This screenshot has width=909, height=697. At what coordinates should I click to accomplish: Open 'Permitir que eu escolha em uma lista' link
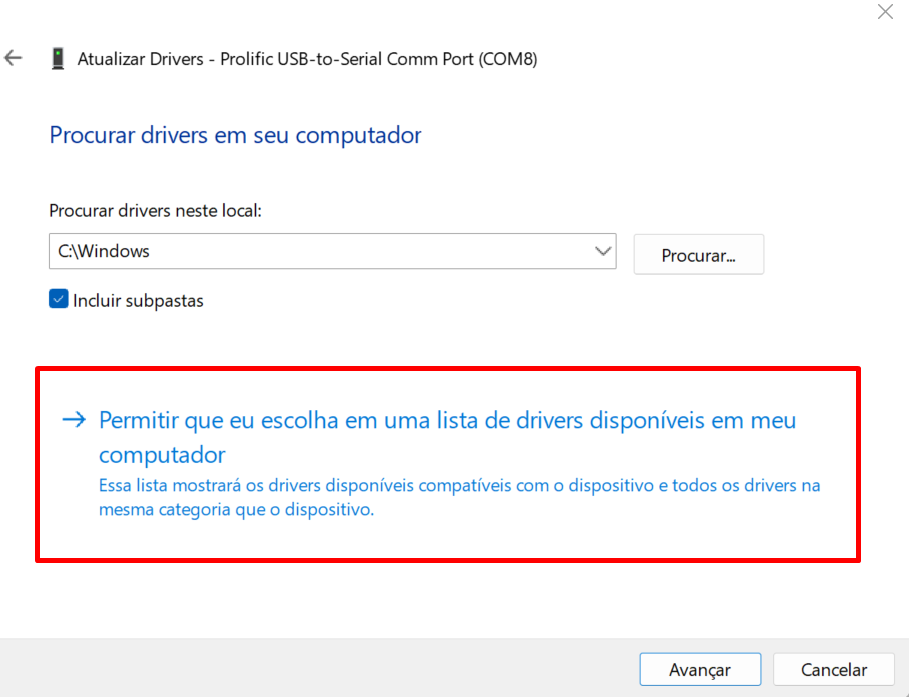(447, 420)
